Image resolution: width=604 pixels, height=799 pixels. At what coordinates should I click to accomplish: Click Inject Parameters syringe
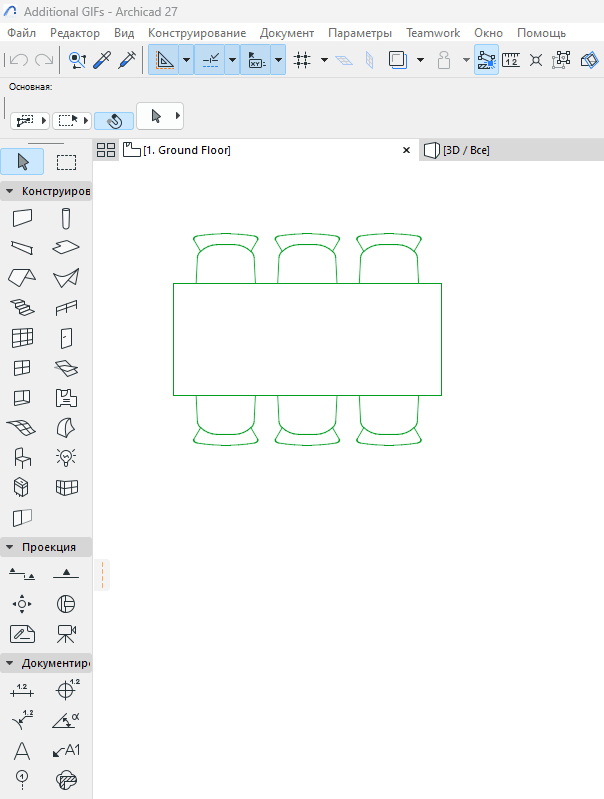click(x=127, y=60)
